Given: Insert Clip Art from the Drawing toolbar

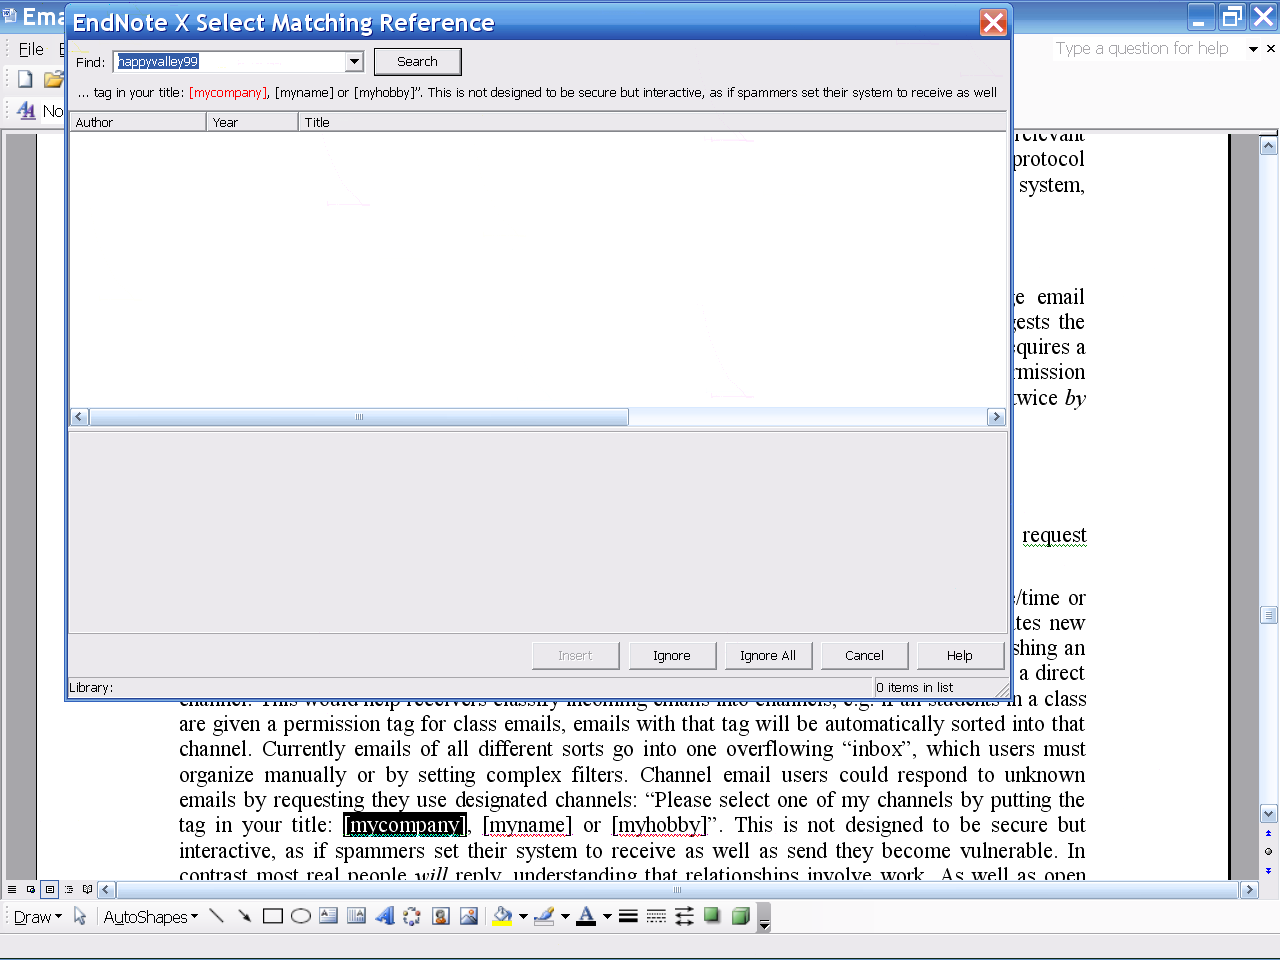Looking at the screenshot, I should pyautogui.click(x=440, y=916).
